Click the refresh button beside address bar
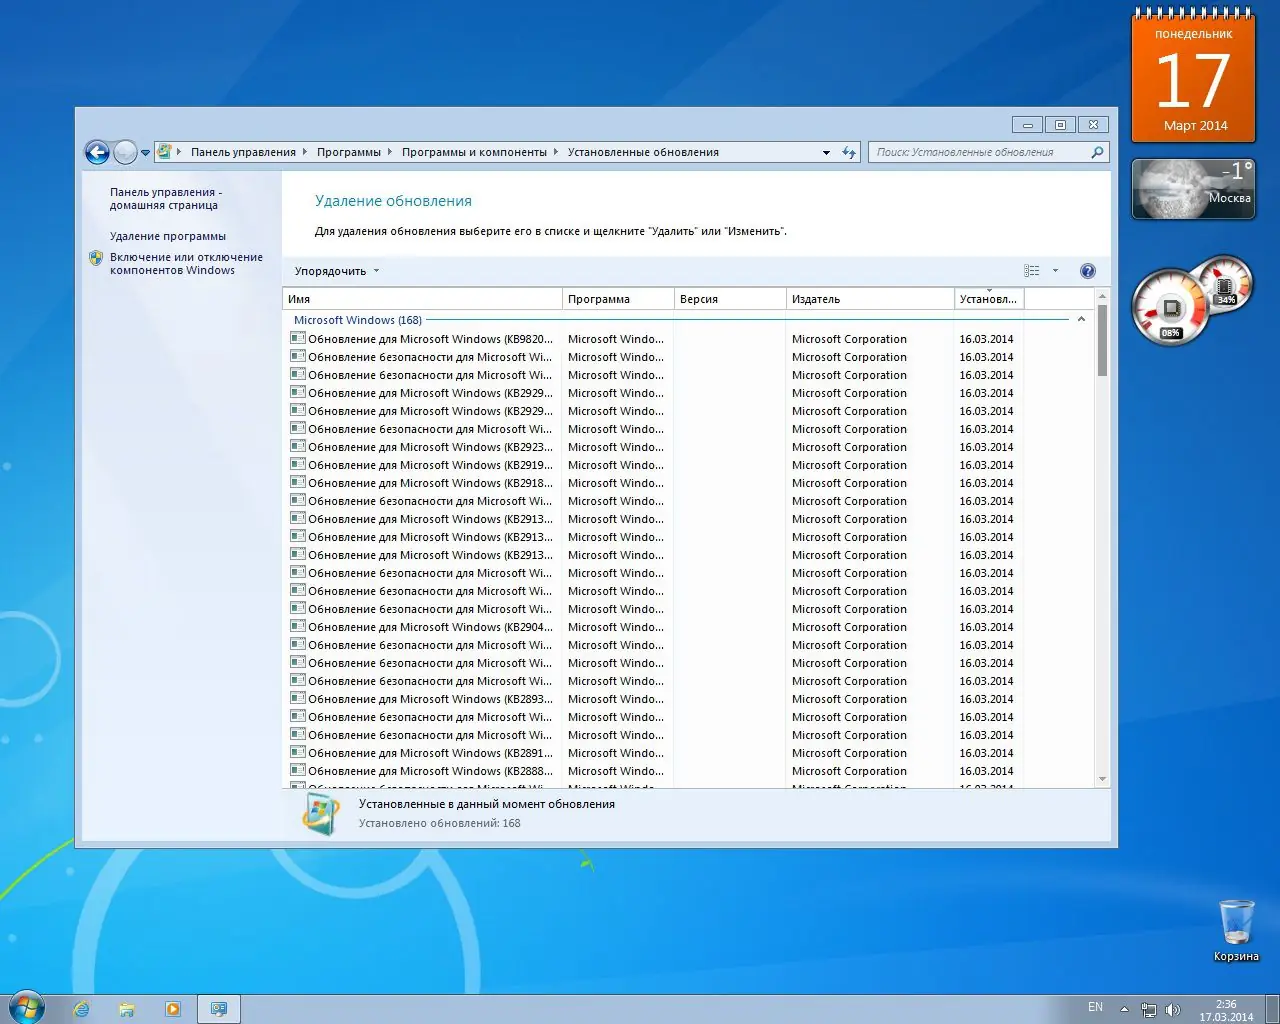Screen dimensions: 1280x1024 coord(849,152)
